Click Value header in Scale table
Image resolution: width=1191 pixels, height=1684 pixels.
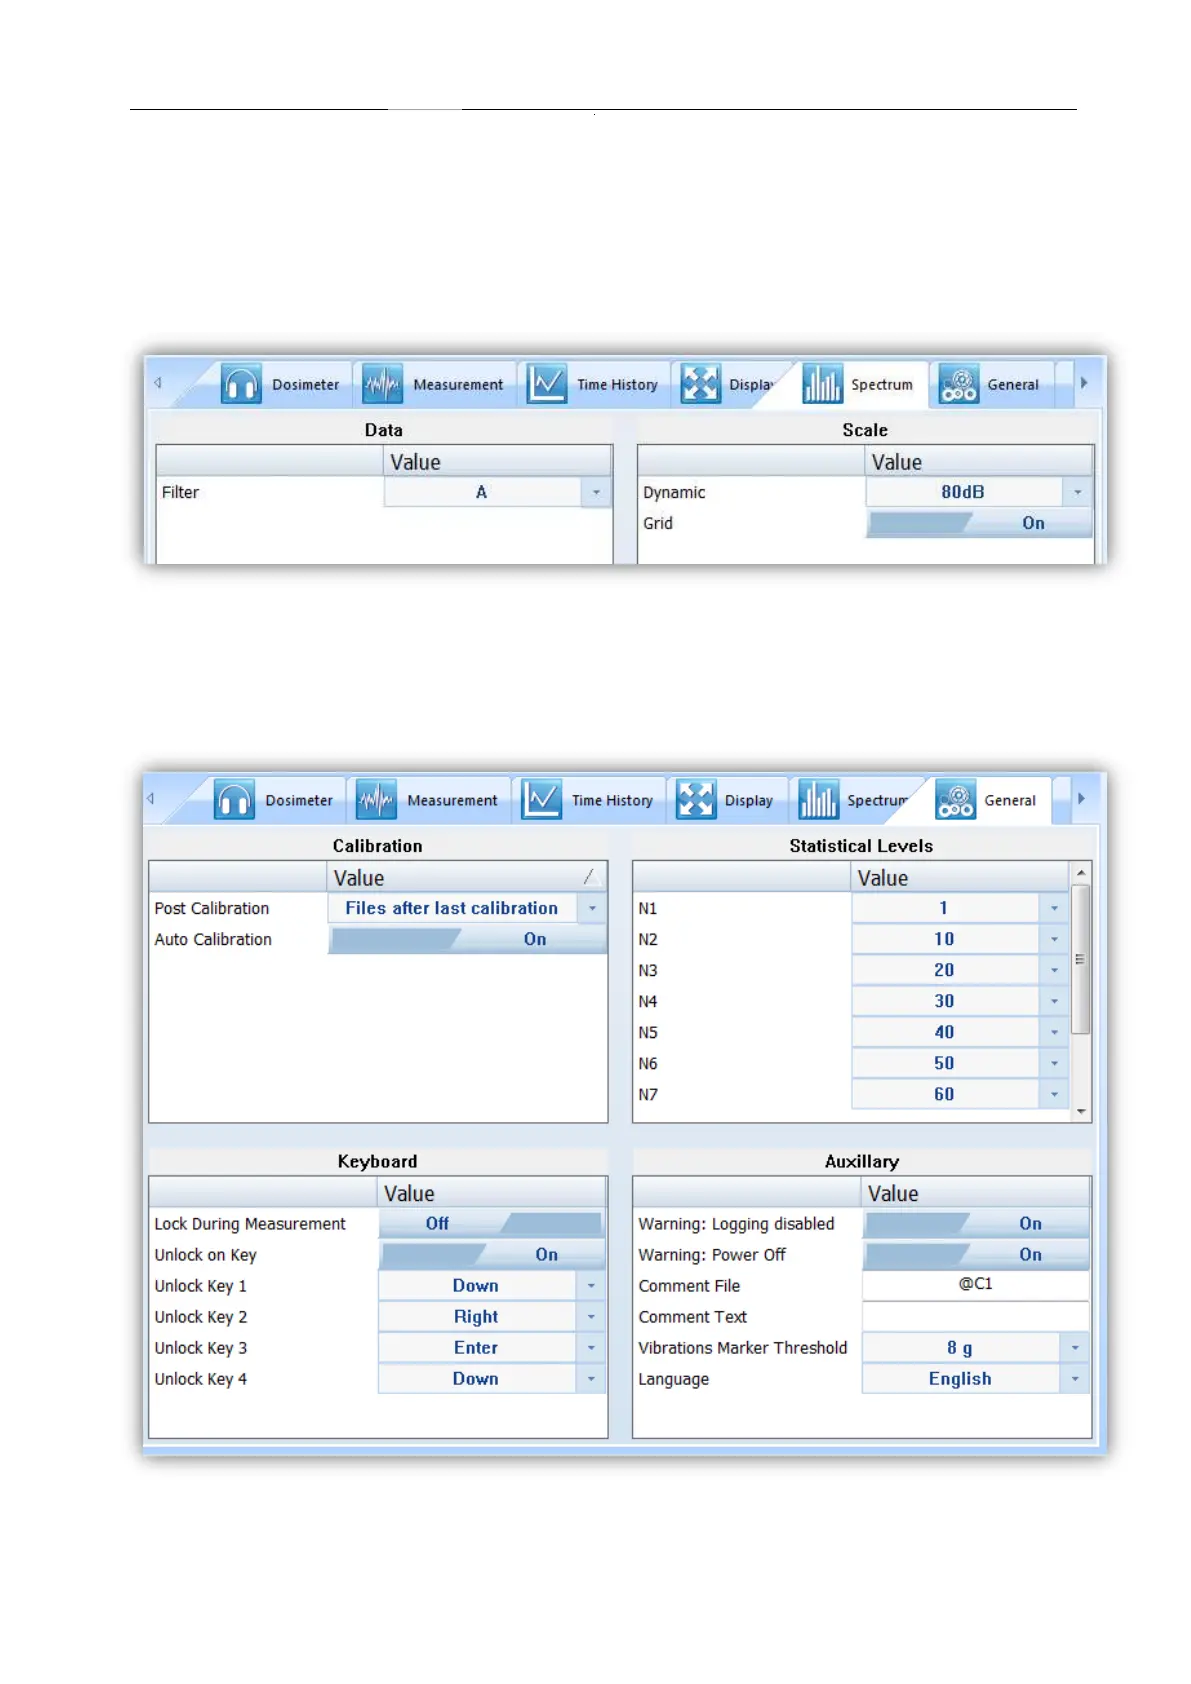coord(979,462)
